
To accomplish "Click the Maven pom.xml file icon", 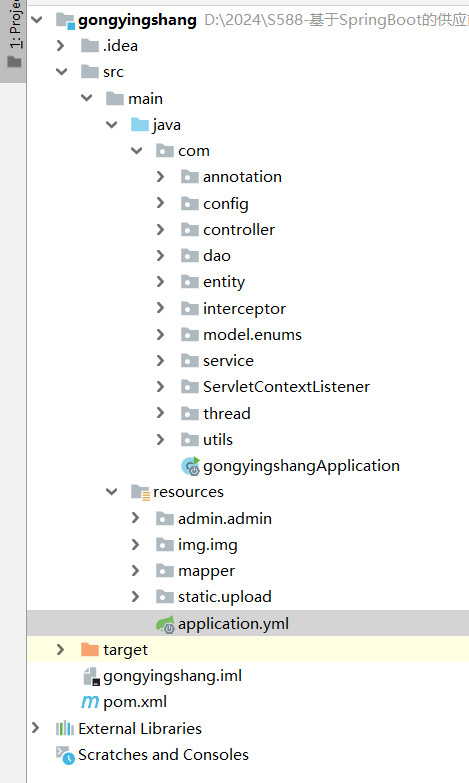I will (90, 702).
